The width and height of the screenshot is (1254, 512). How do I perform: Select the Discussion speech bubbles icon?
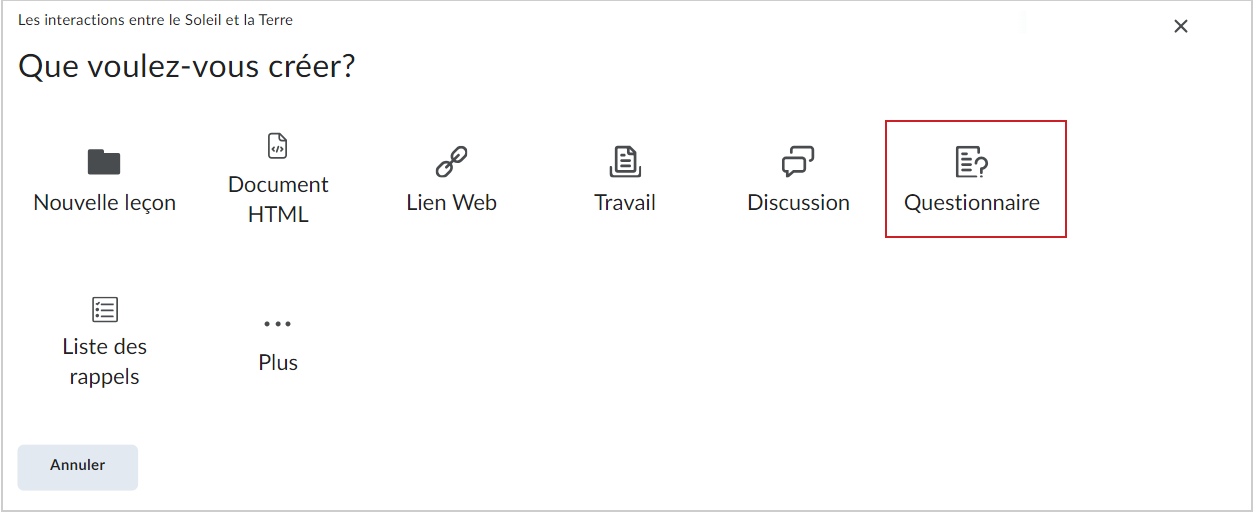point(798,161)
